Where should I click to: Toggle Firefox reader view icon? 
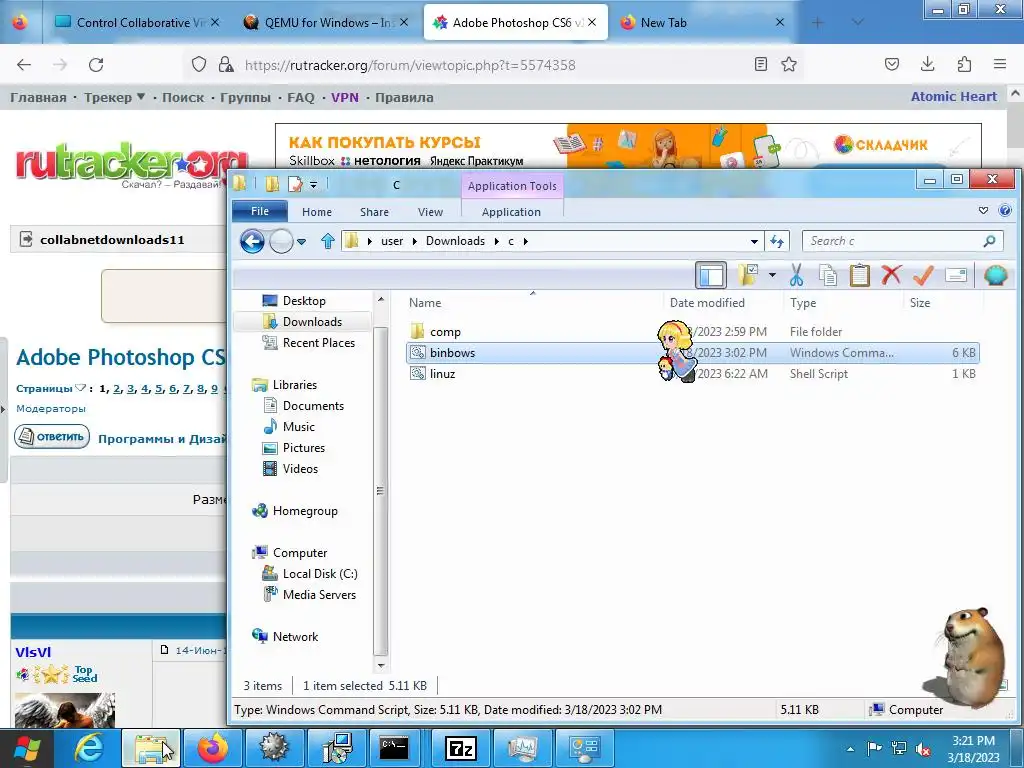[760, 64]
